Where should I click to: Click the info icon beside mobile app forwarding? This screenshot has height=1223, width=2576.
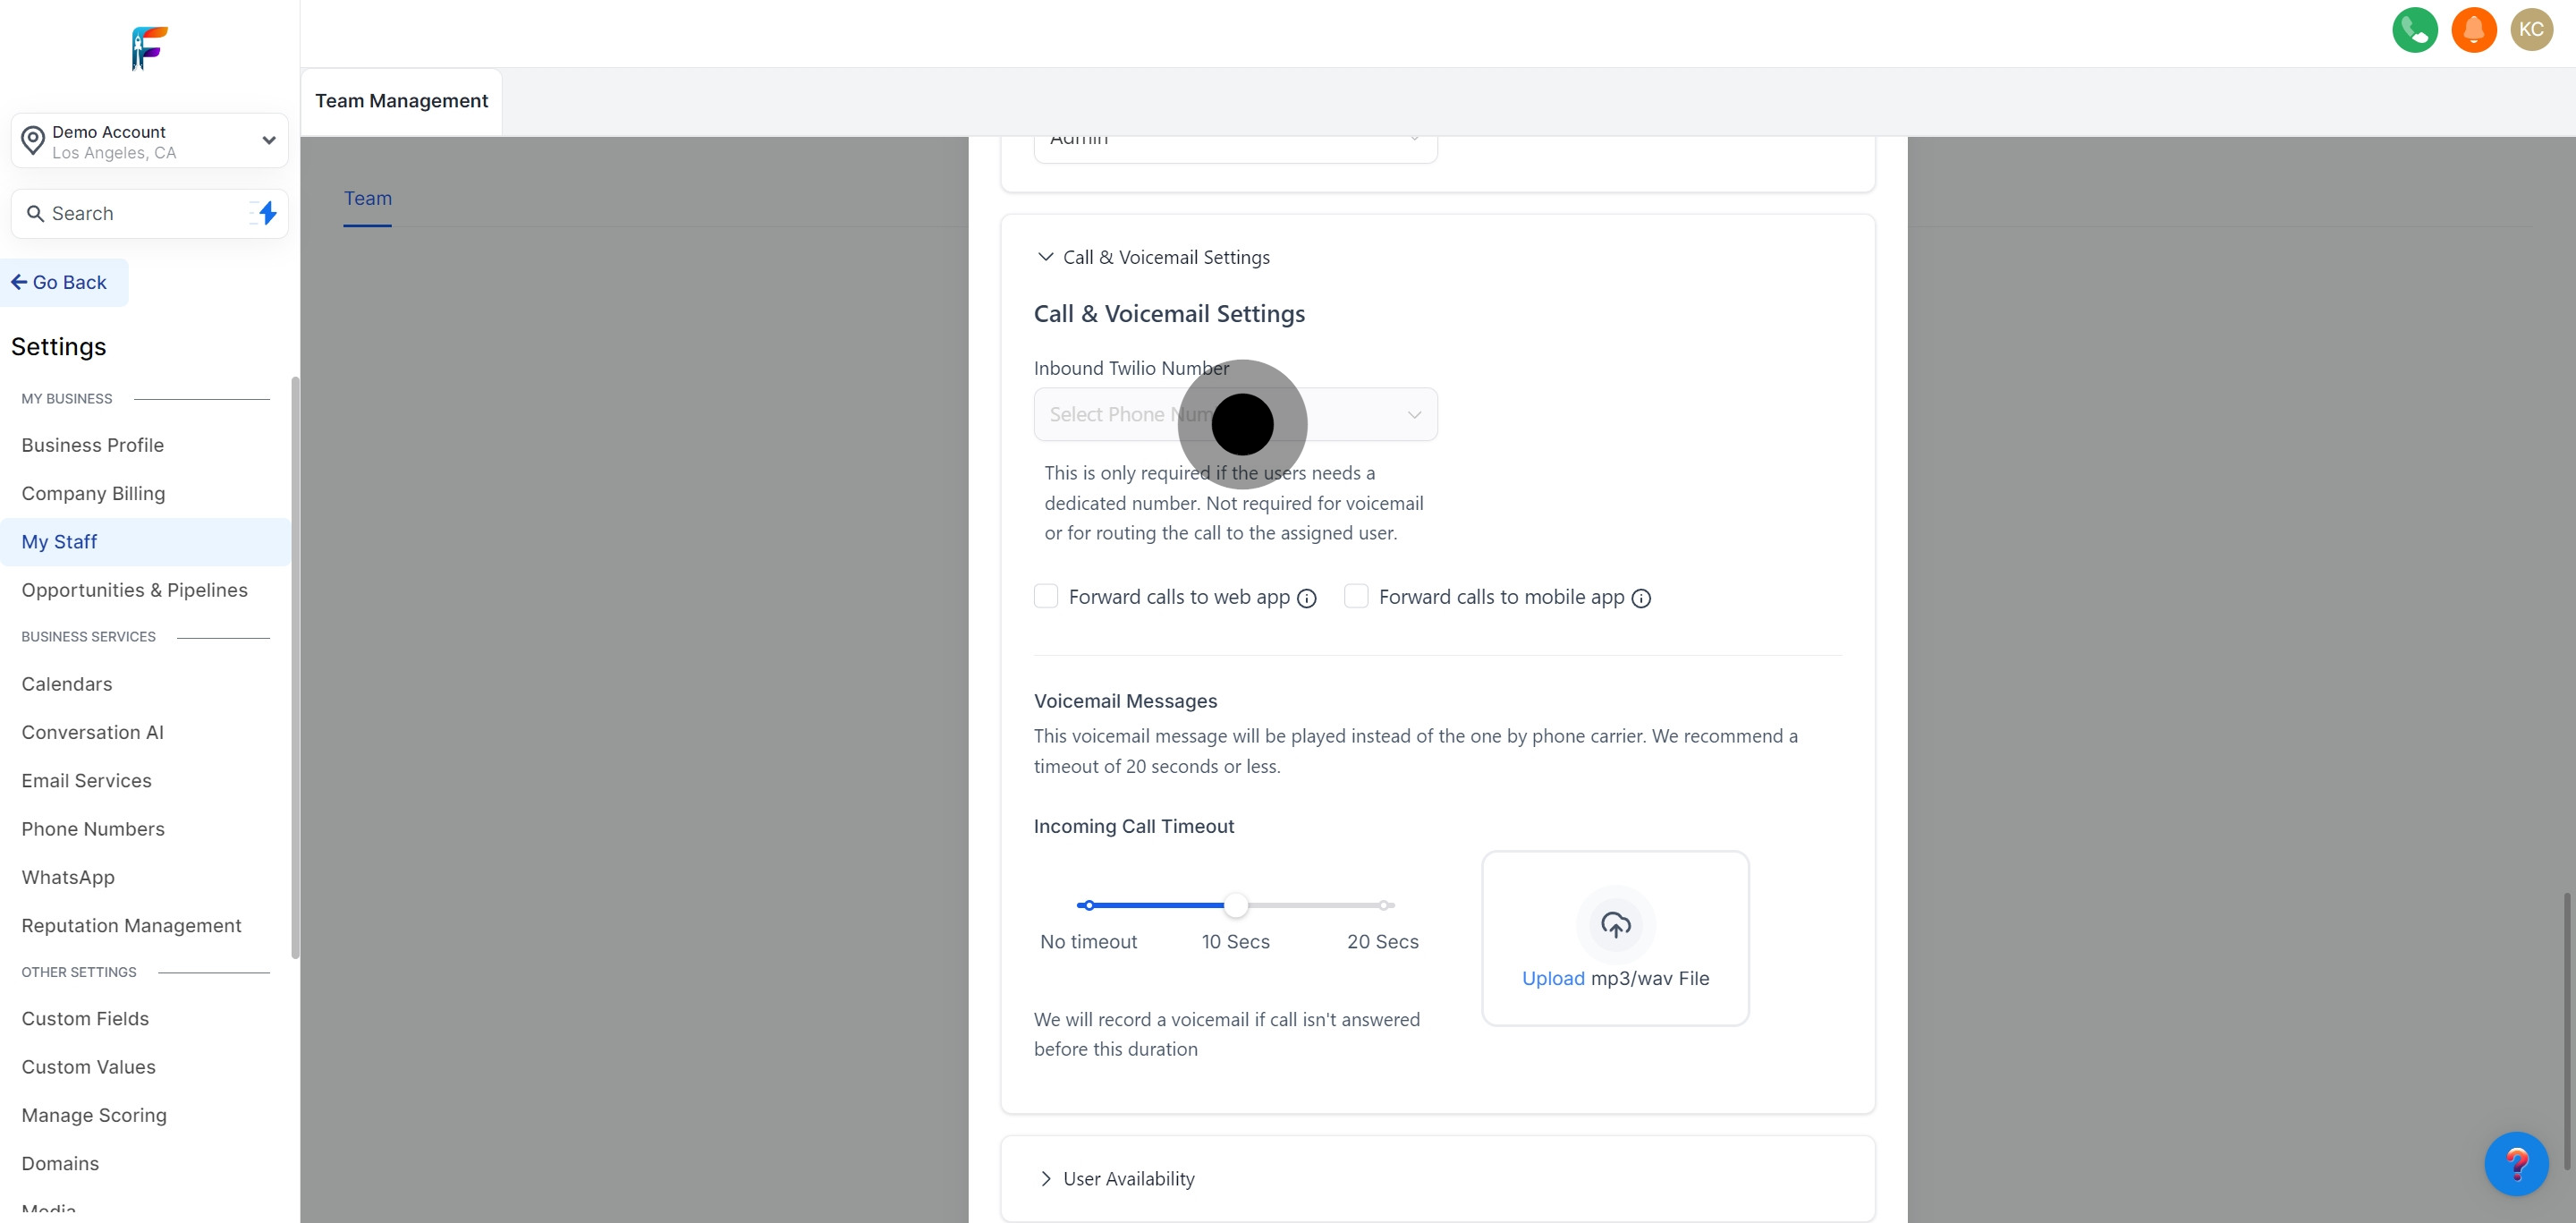(1641, 598)
